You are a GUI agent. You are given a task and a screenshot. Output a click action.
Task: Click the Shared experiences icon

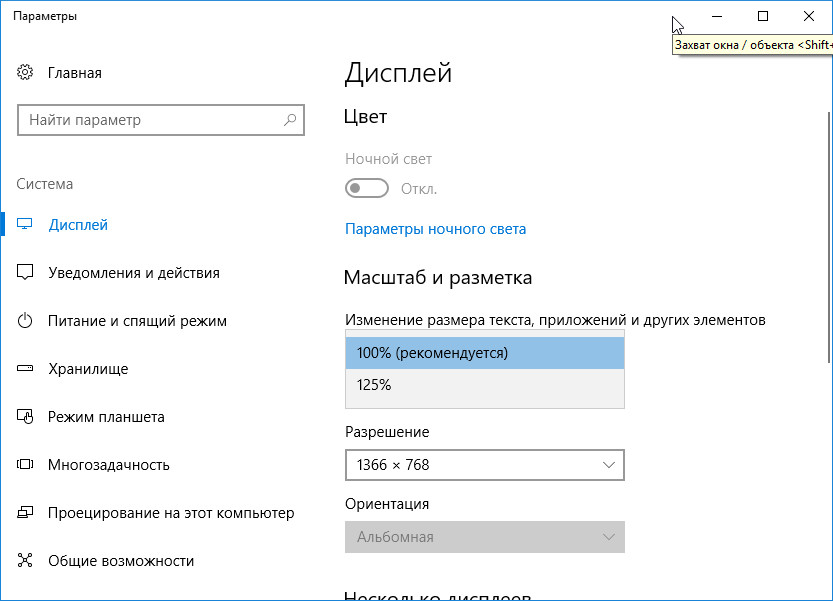pyautogui.click(x=25, y=560)
